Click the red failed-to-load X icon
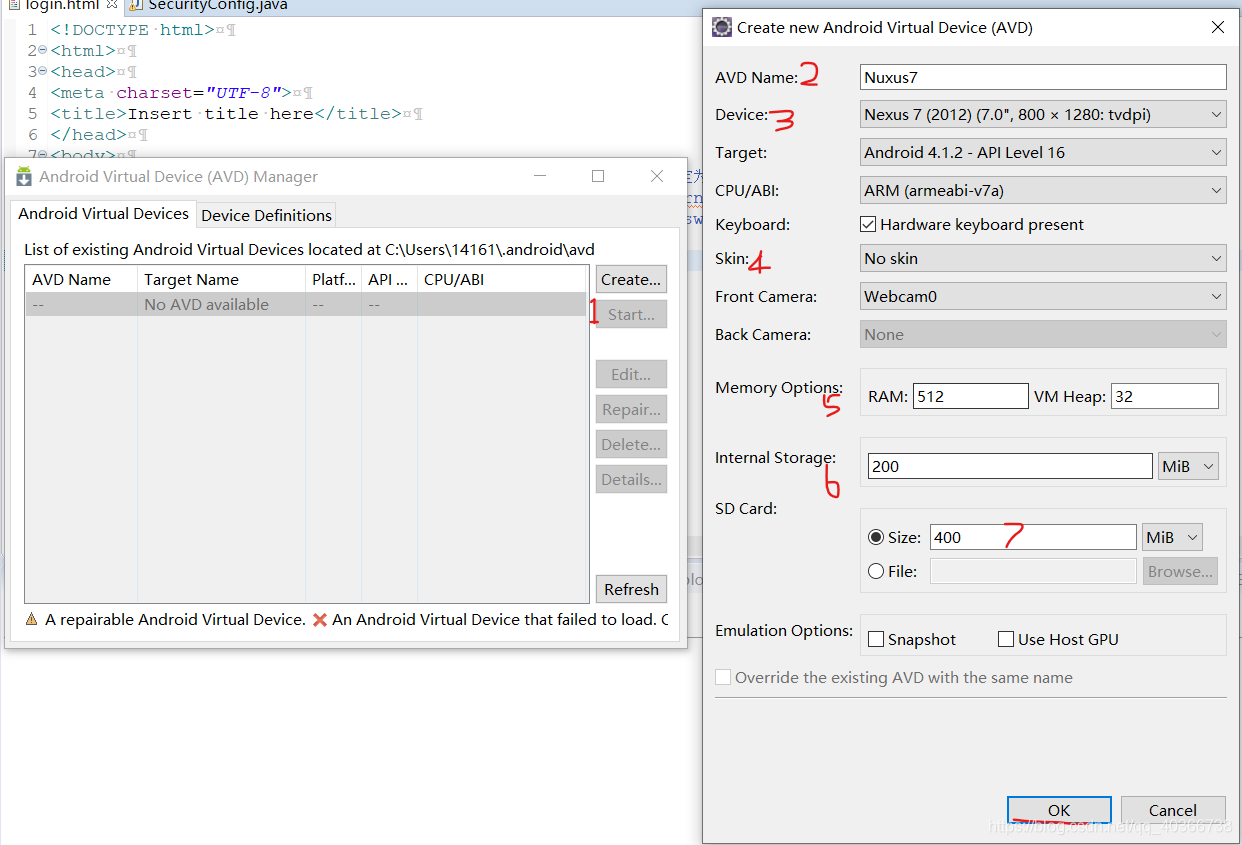Viewport: 1242px width, 845px height. point(320,620)
